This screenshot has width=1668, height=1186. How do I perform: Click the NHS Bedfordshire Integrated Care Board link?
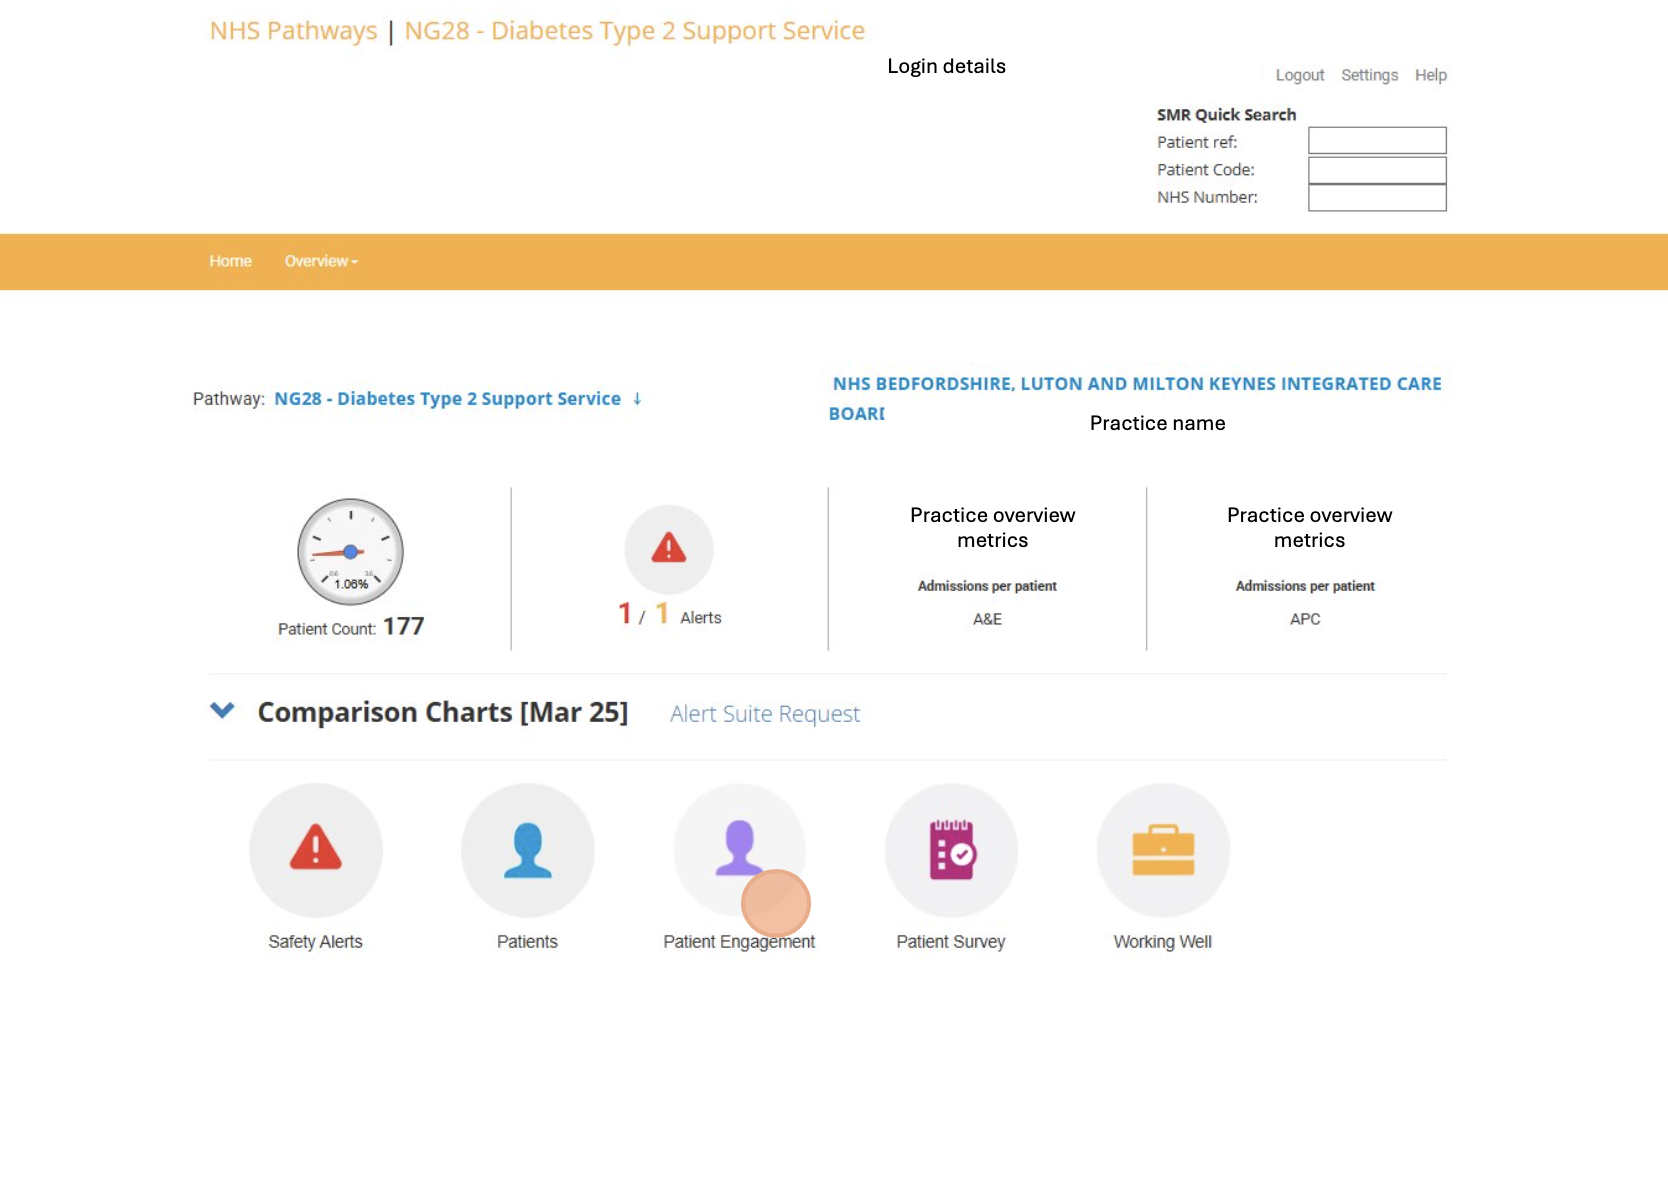click(x=1135, y=398)
